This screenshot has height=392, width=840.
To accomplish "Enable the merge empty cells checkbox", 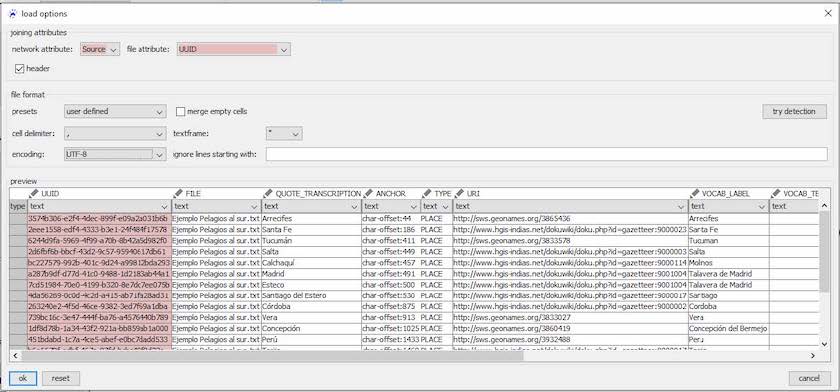I will click(181, 111).
